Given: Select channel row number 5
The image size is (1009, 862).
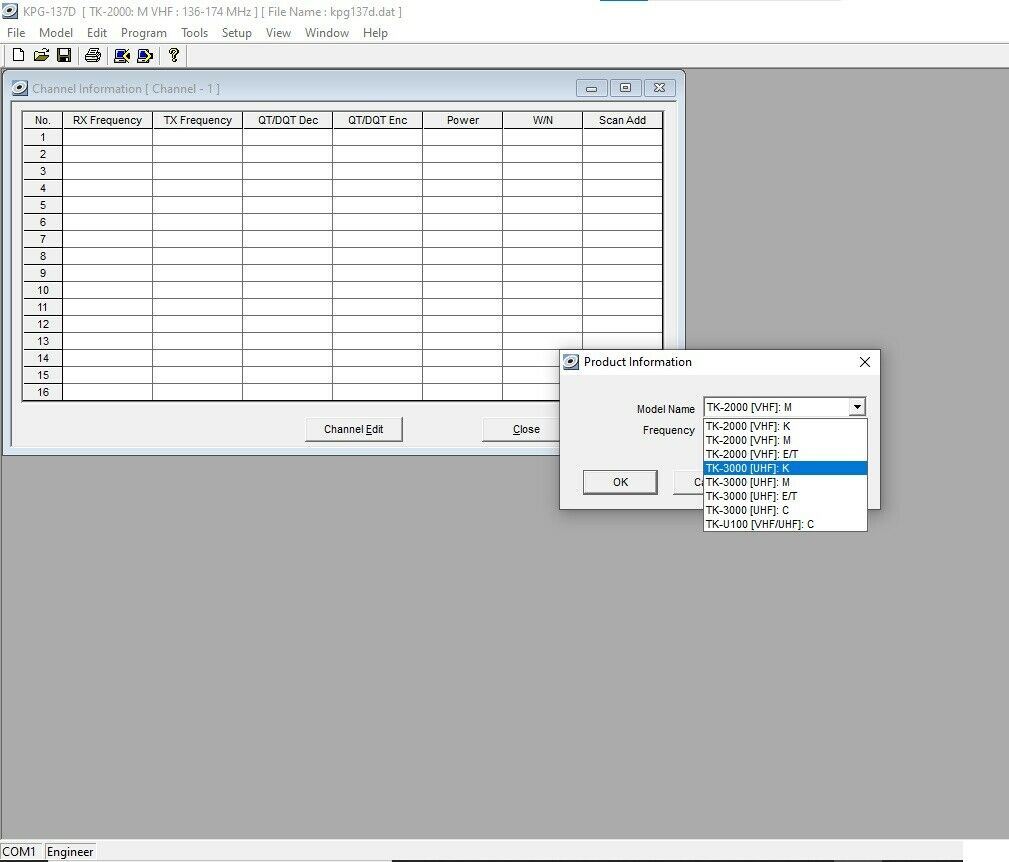Looking at the screenshot, I should pos(43,205).
